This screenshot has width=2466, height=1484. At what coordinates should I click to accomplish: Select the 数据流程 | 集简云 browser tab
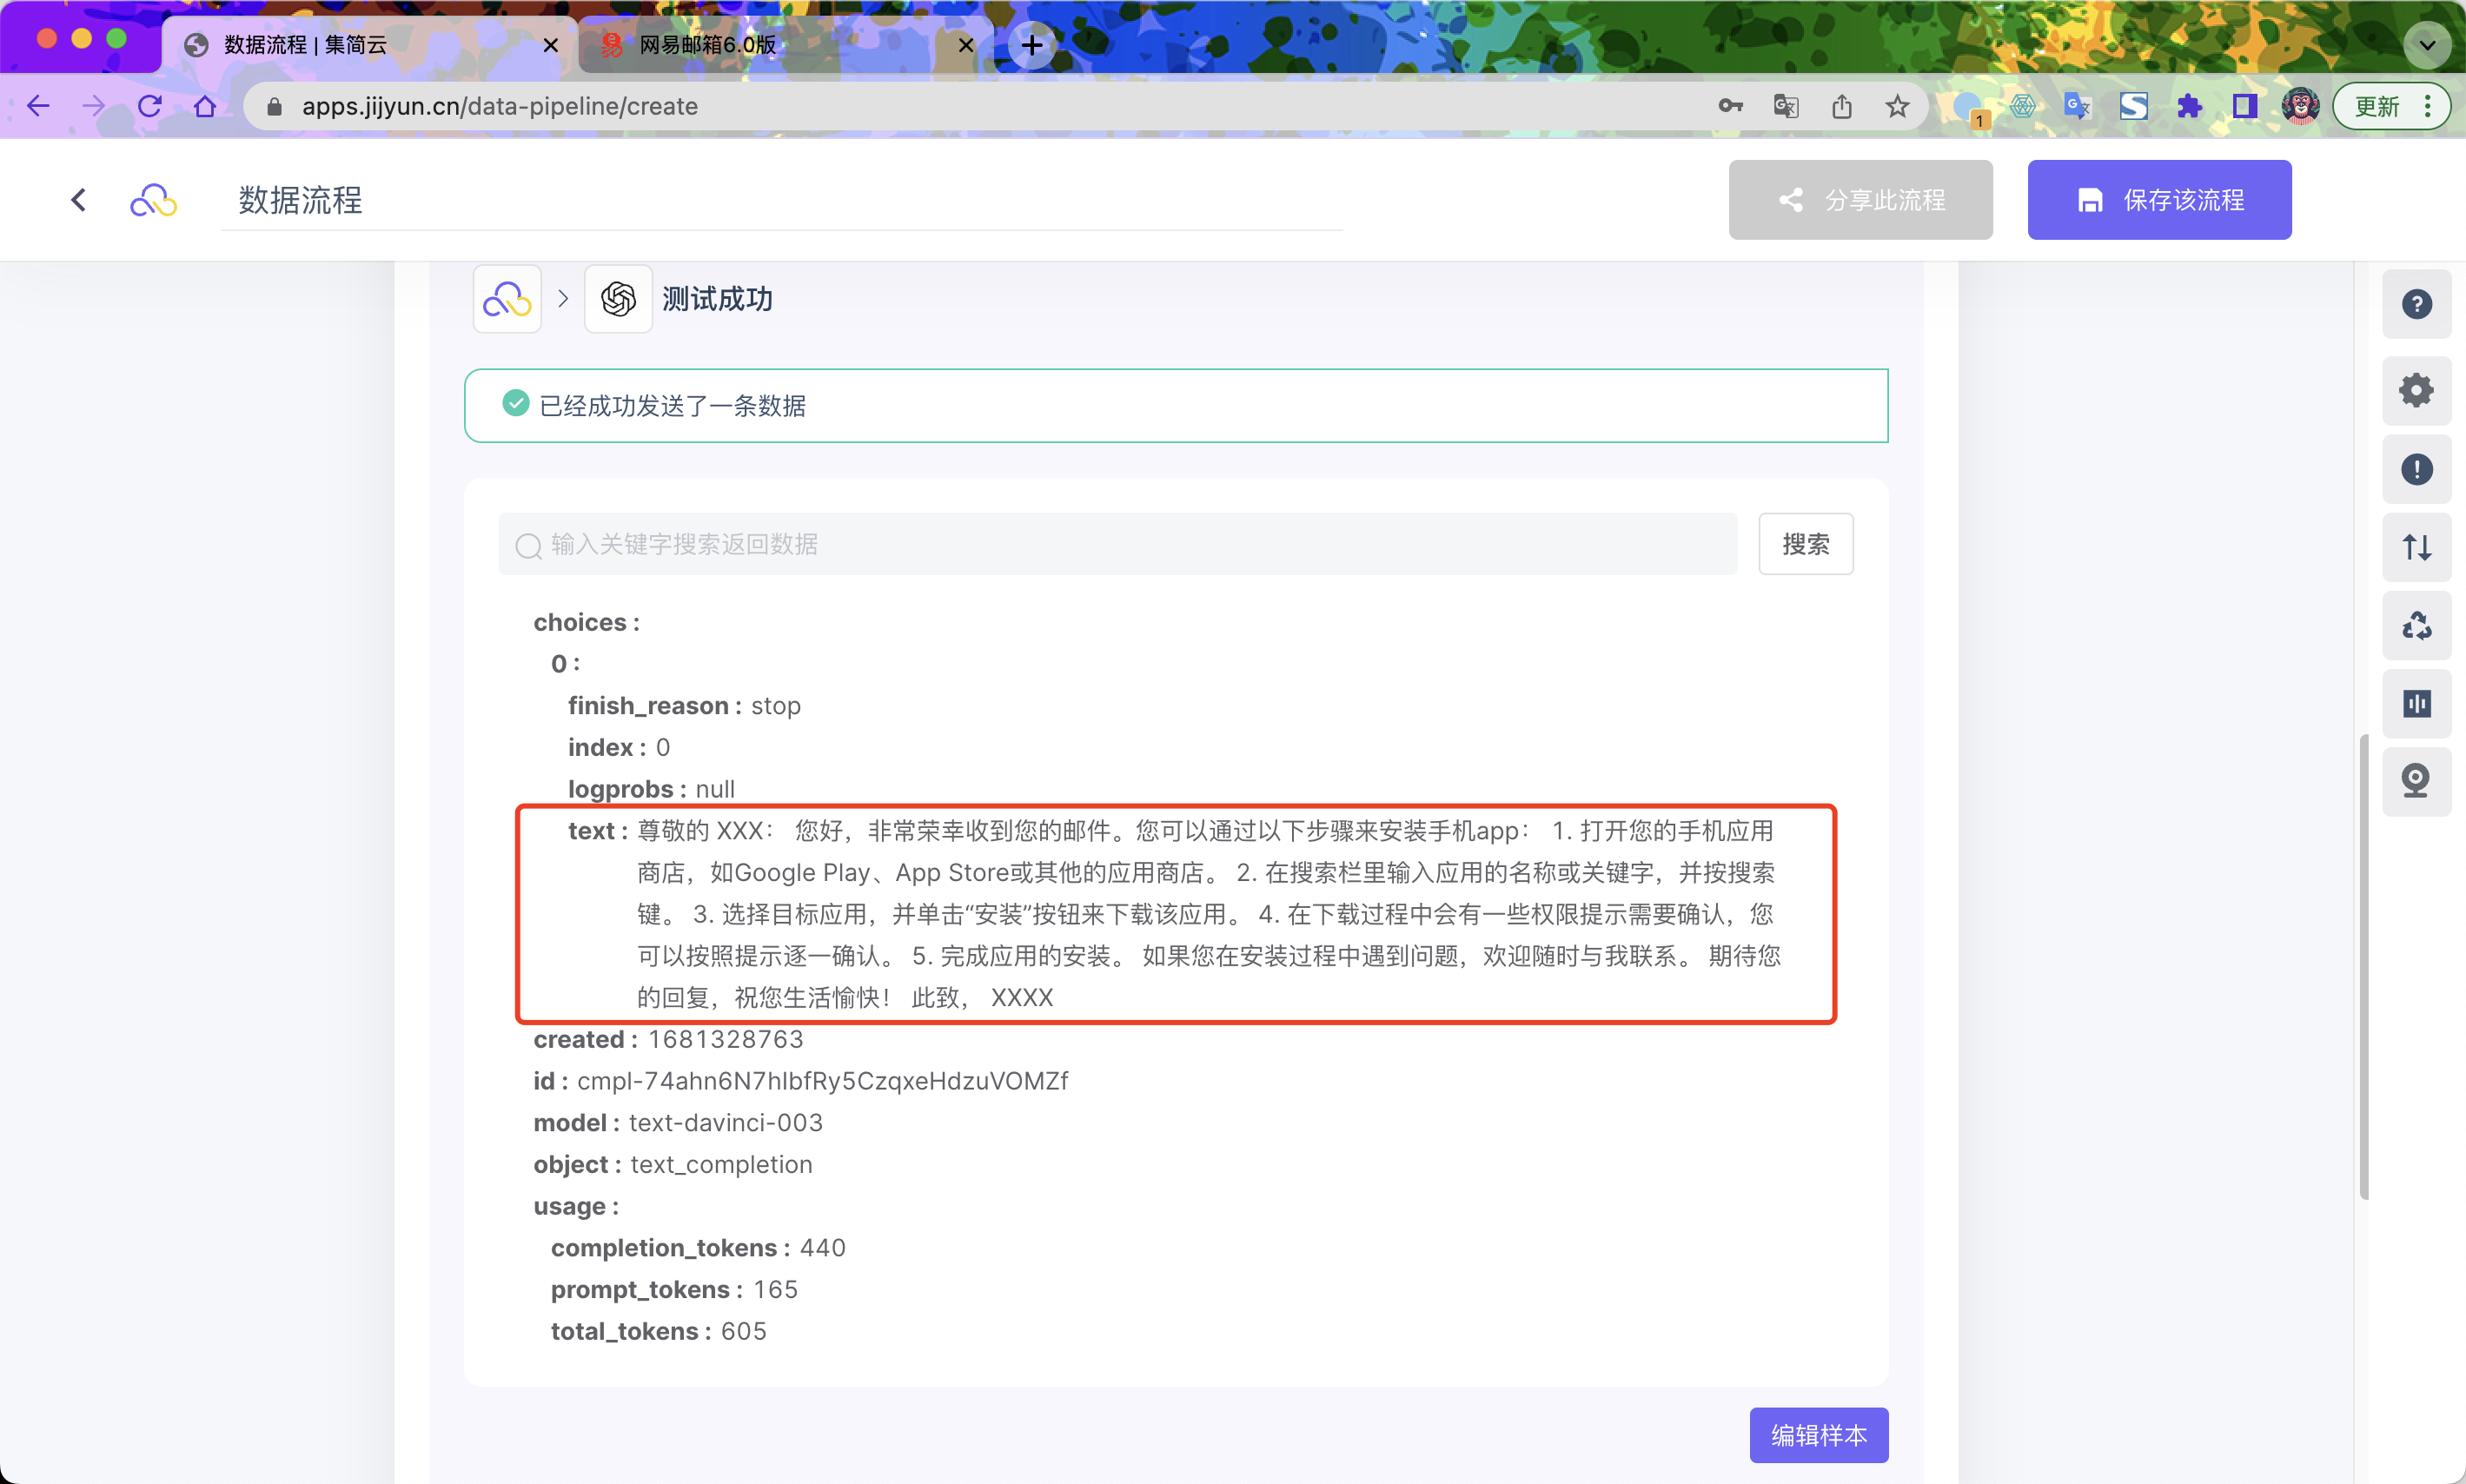[x=305, y=45]
